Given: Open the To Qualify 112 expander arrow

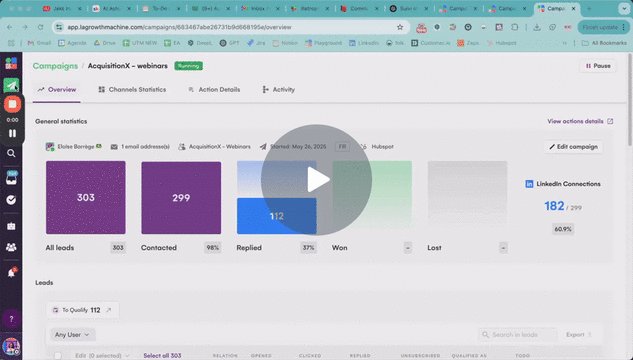Looking at the screenshot, I should 109,310.
